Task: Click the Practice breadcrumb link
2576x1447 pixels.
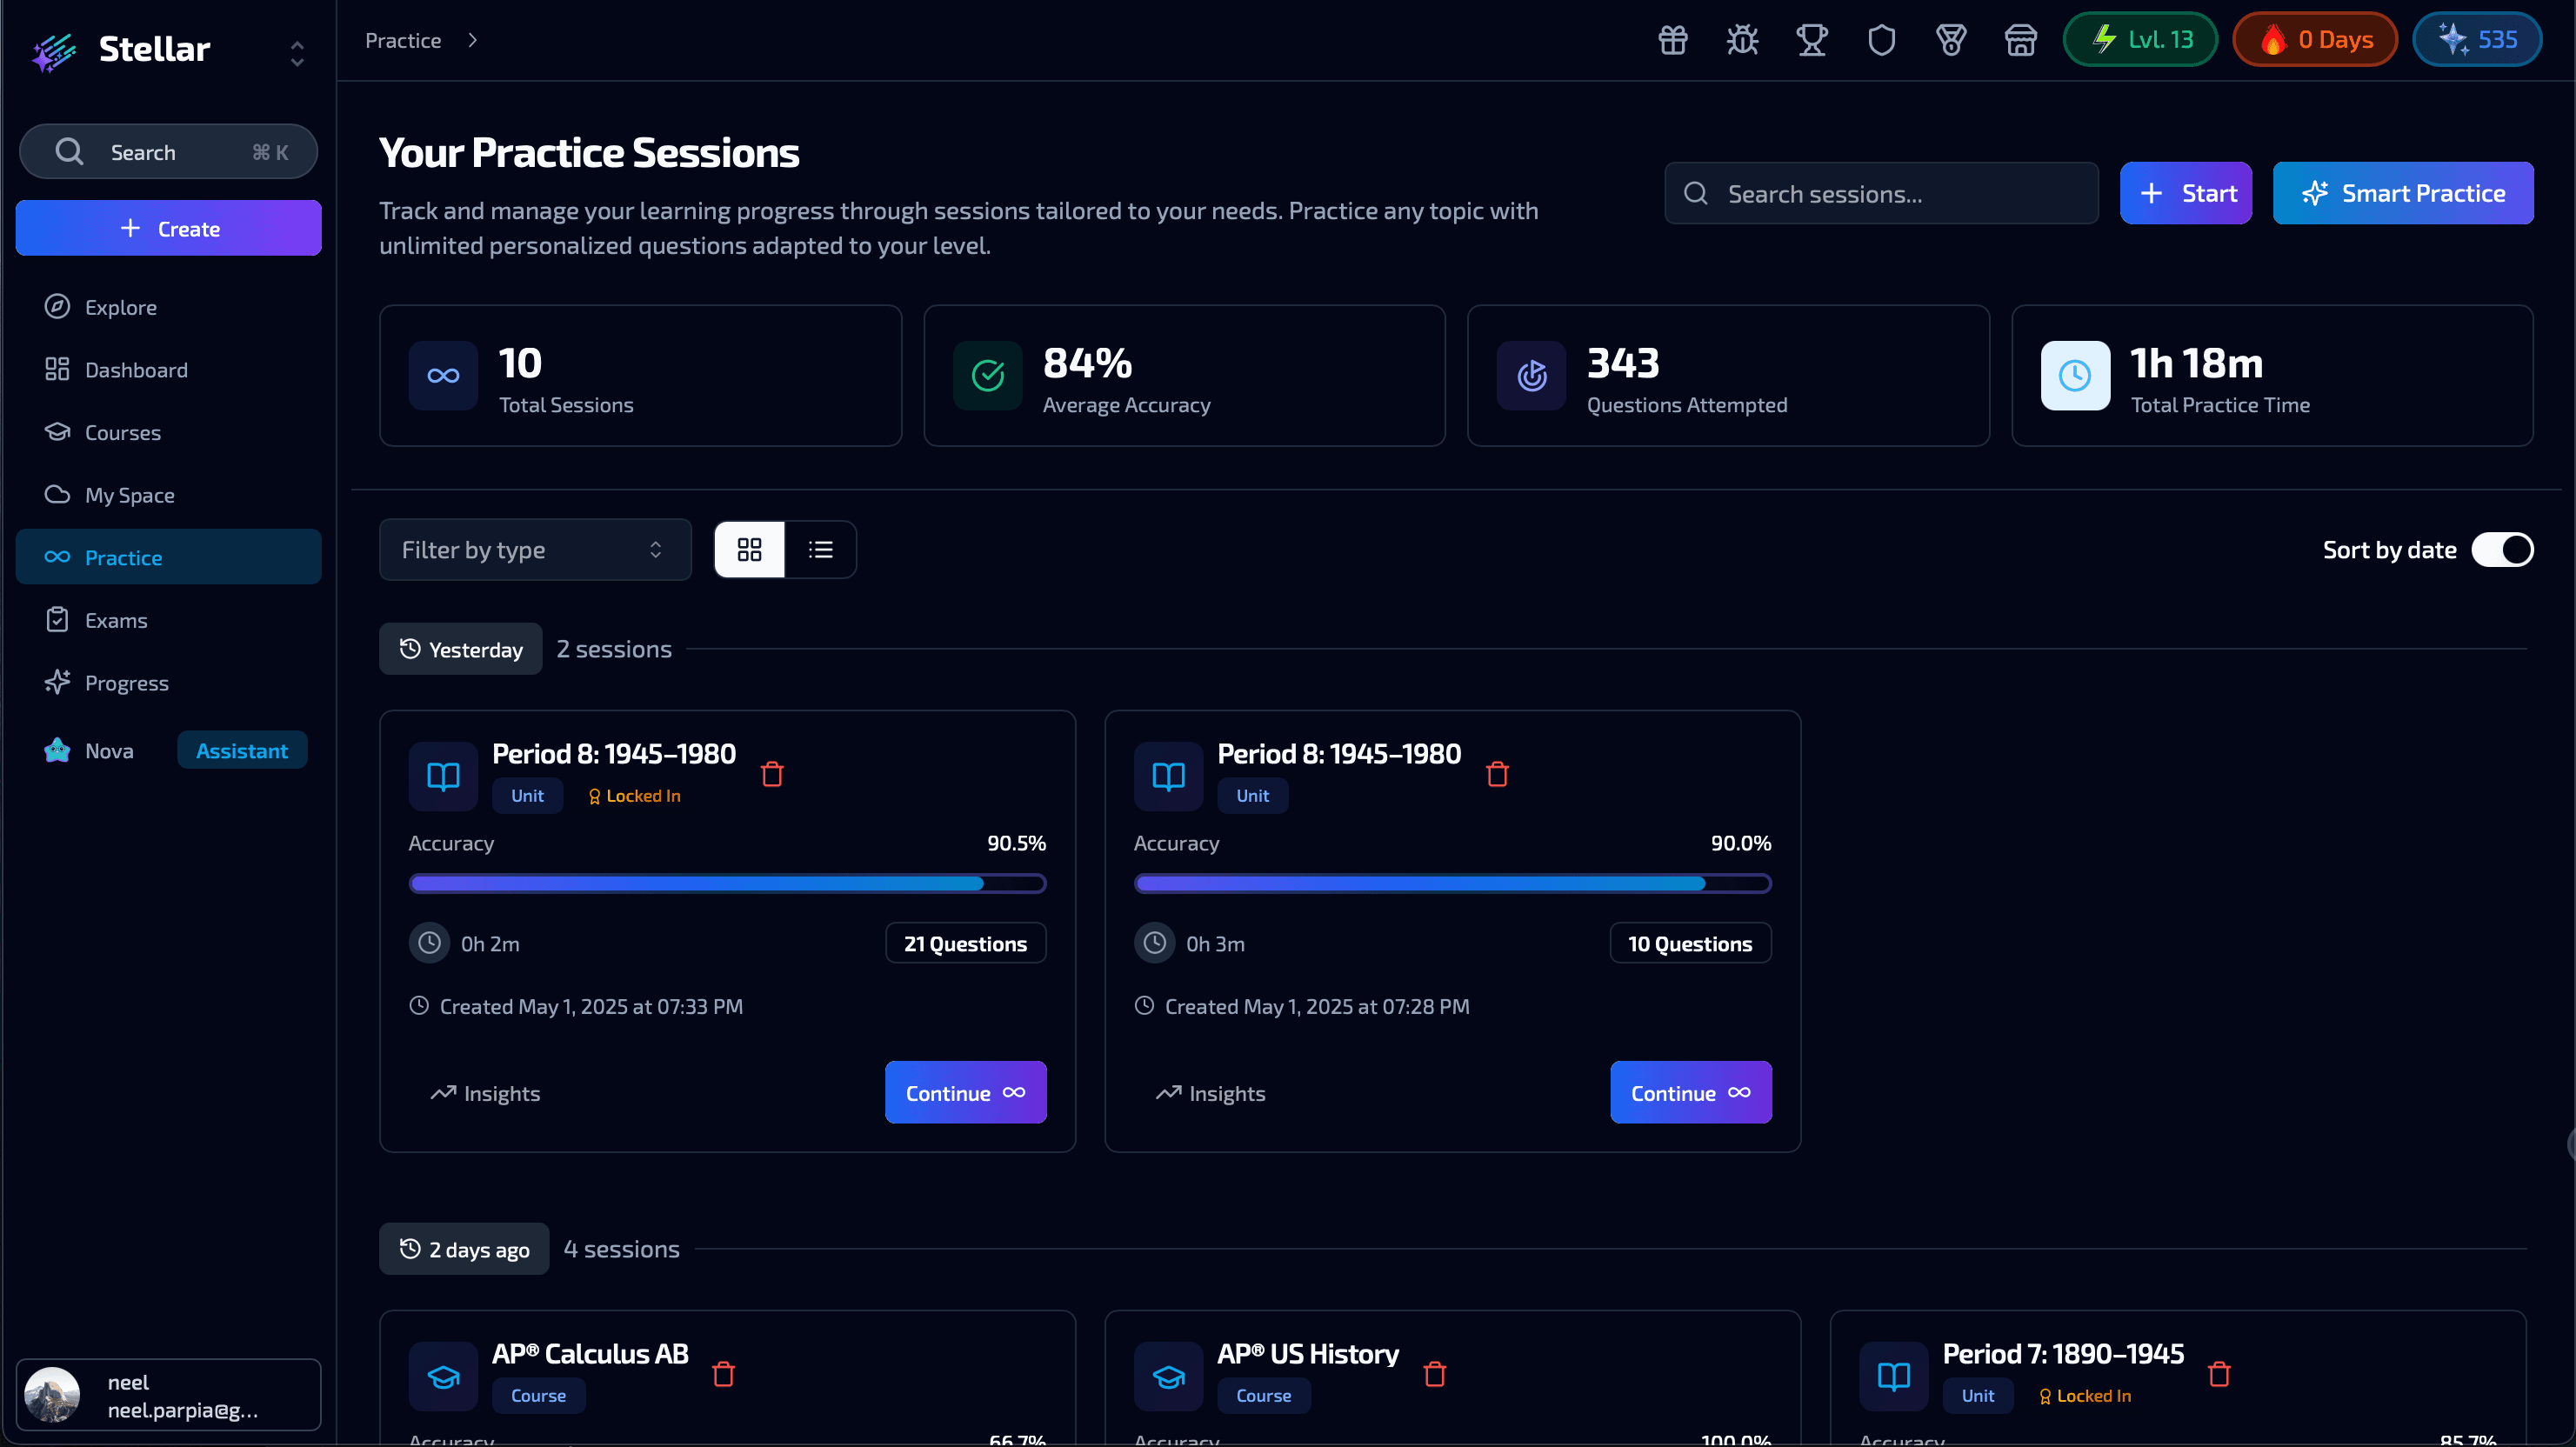Action: [x=403, y=40]
